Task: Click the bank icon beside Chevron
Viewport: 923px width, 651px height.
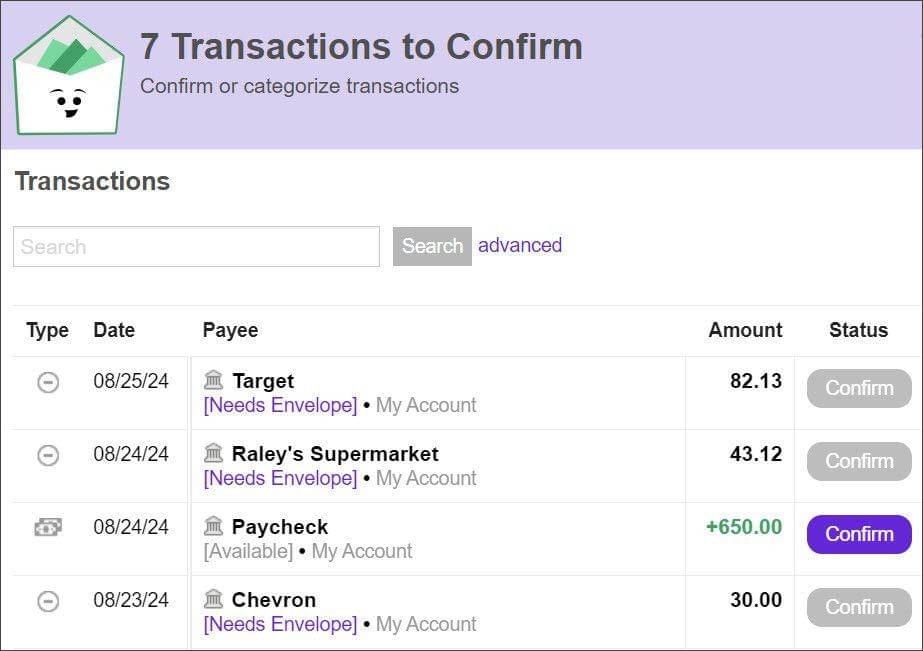Action: (x=213, y=599)
